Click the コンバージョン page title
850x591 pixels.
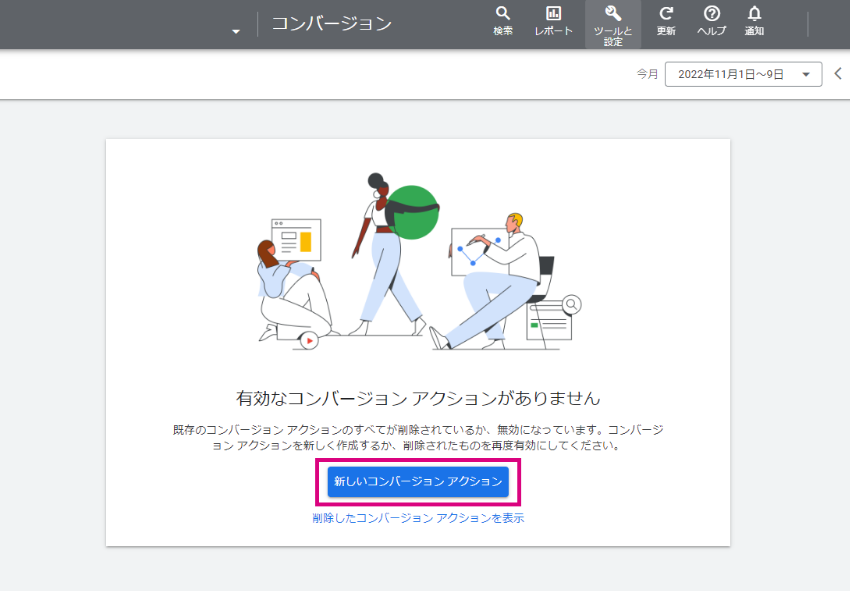click(x=332, y=23)
